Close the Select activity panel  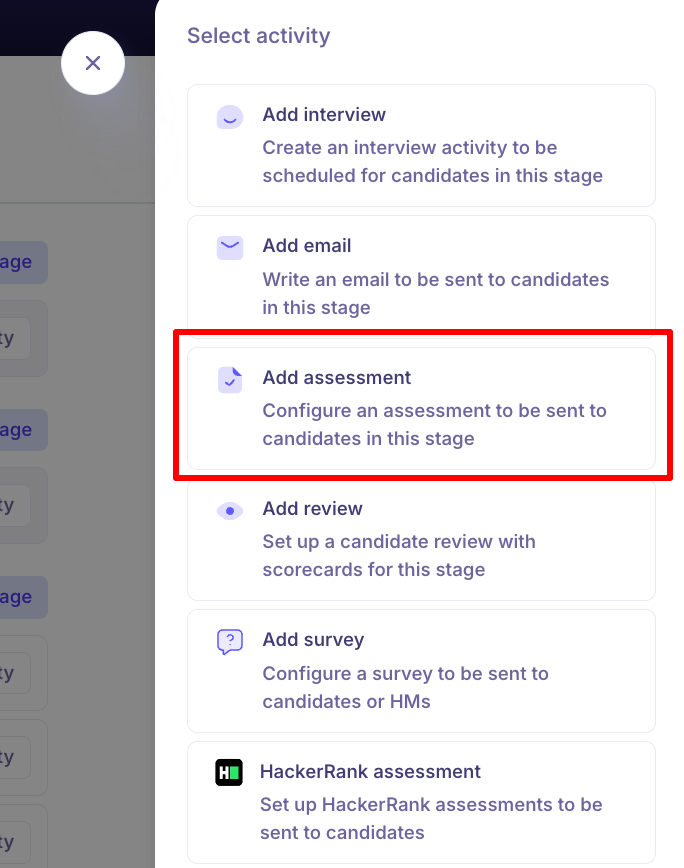(x=93, y=63)
